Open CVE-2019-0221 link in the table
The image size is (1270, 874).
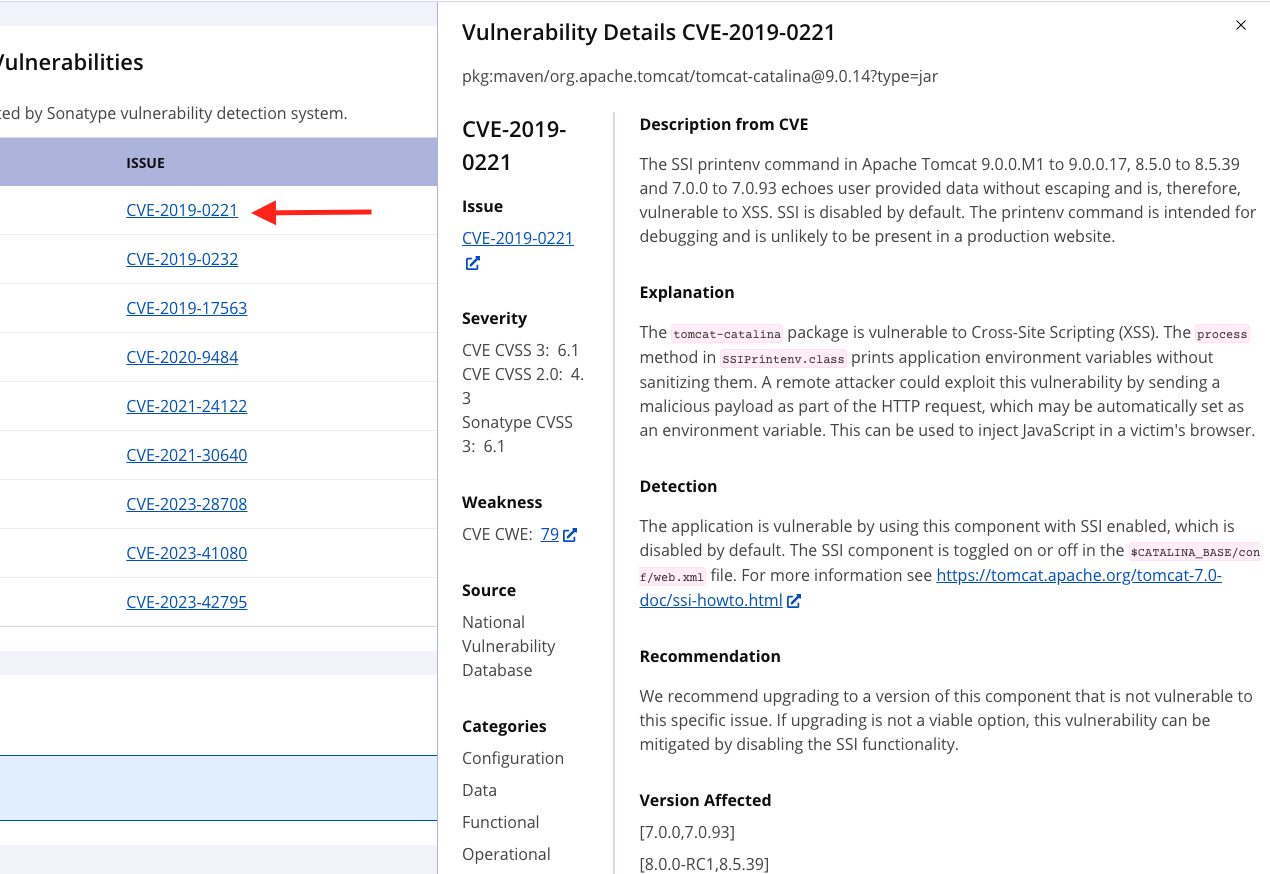pyautogui.click(x=182, y=210)
